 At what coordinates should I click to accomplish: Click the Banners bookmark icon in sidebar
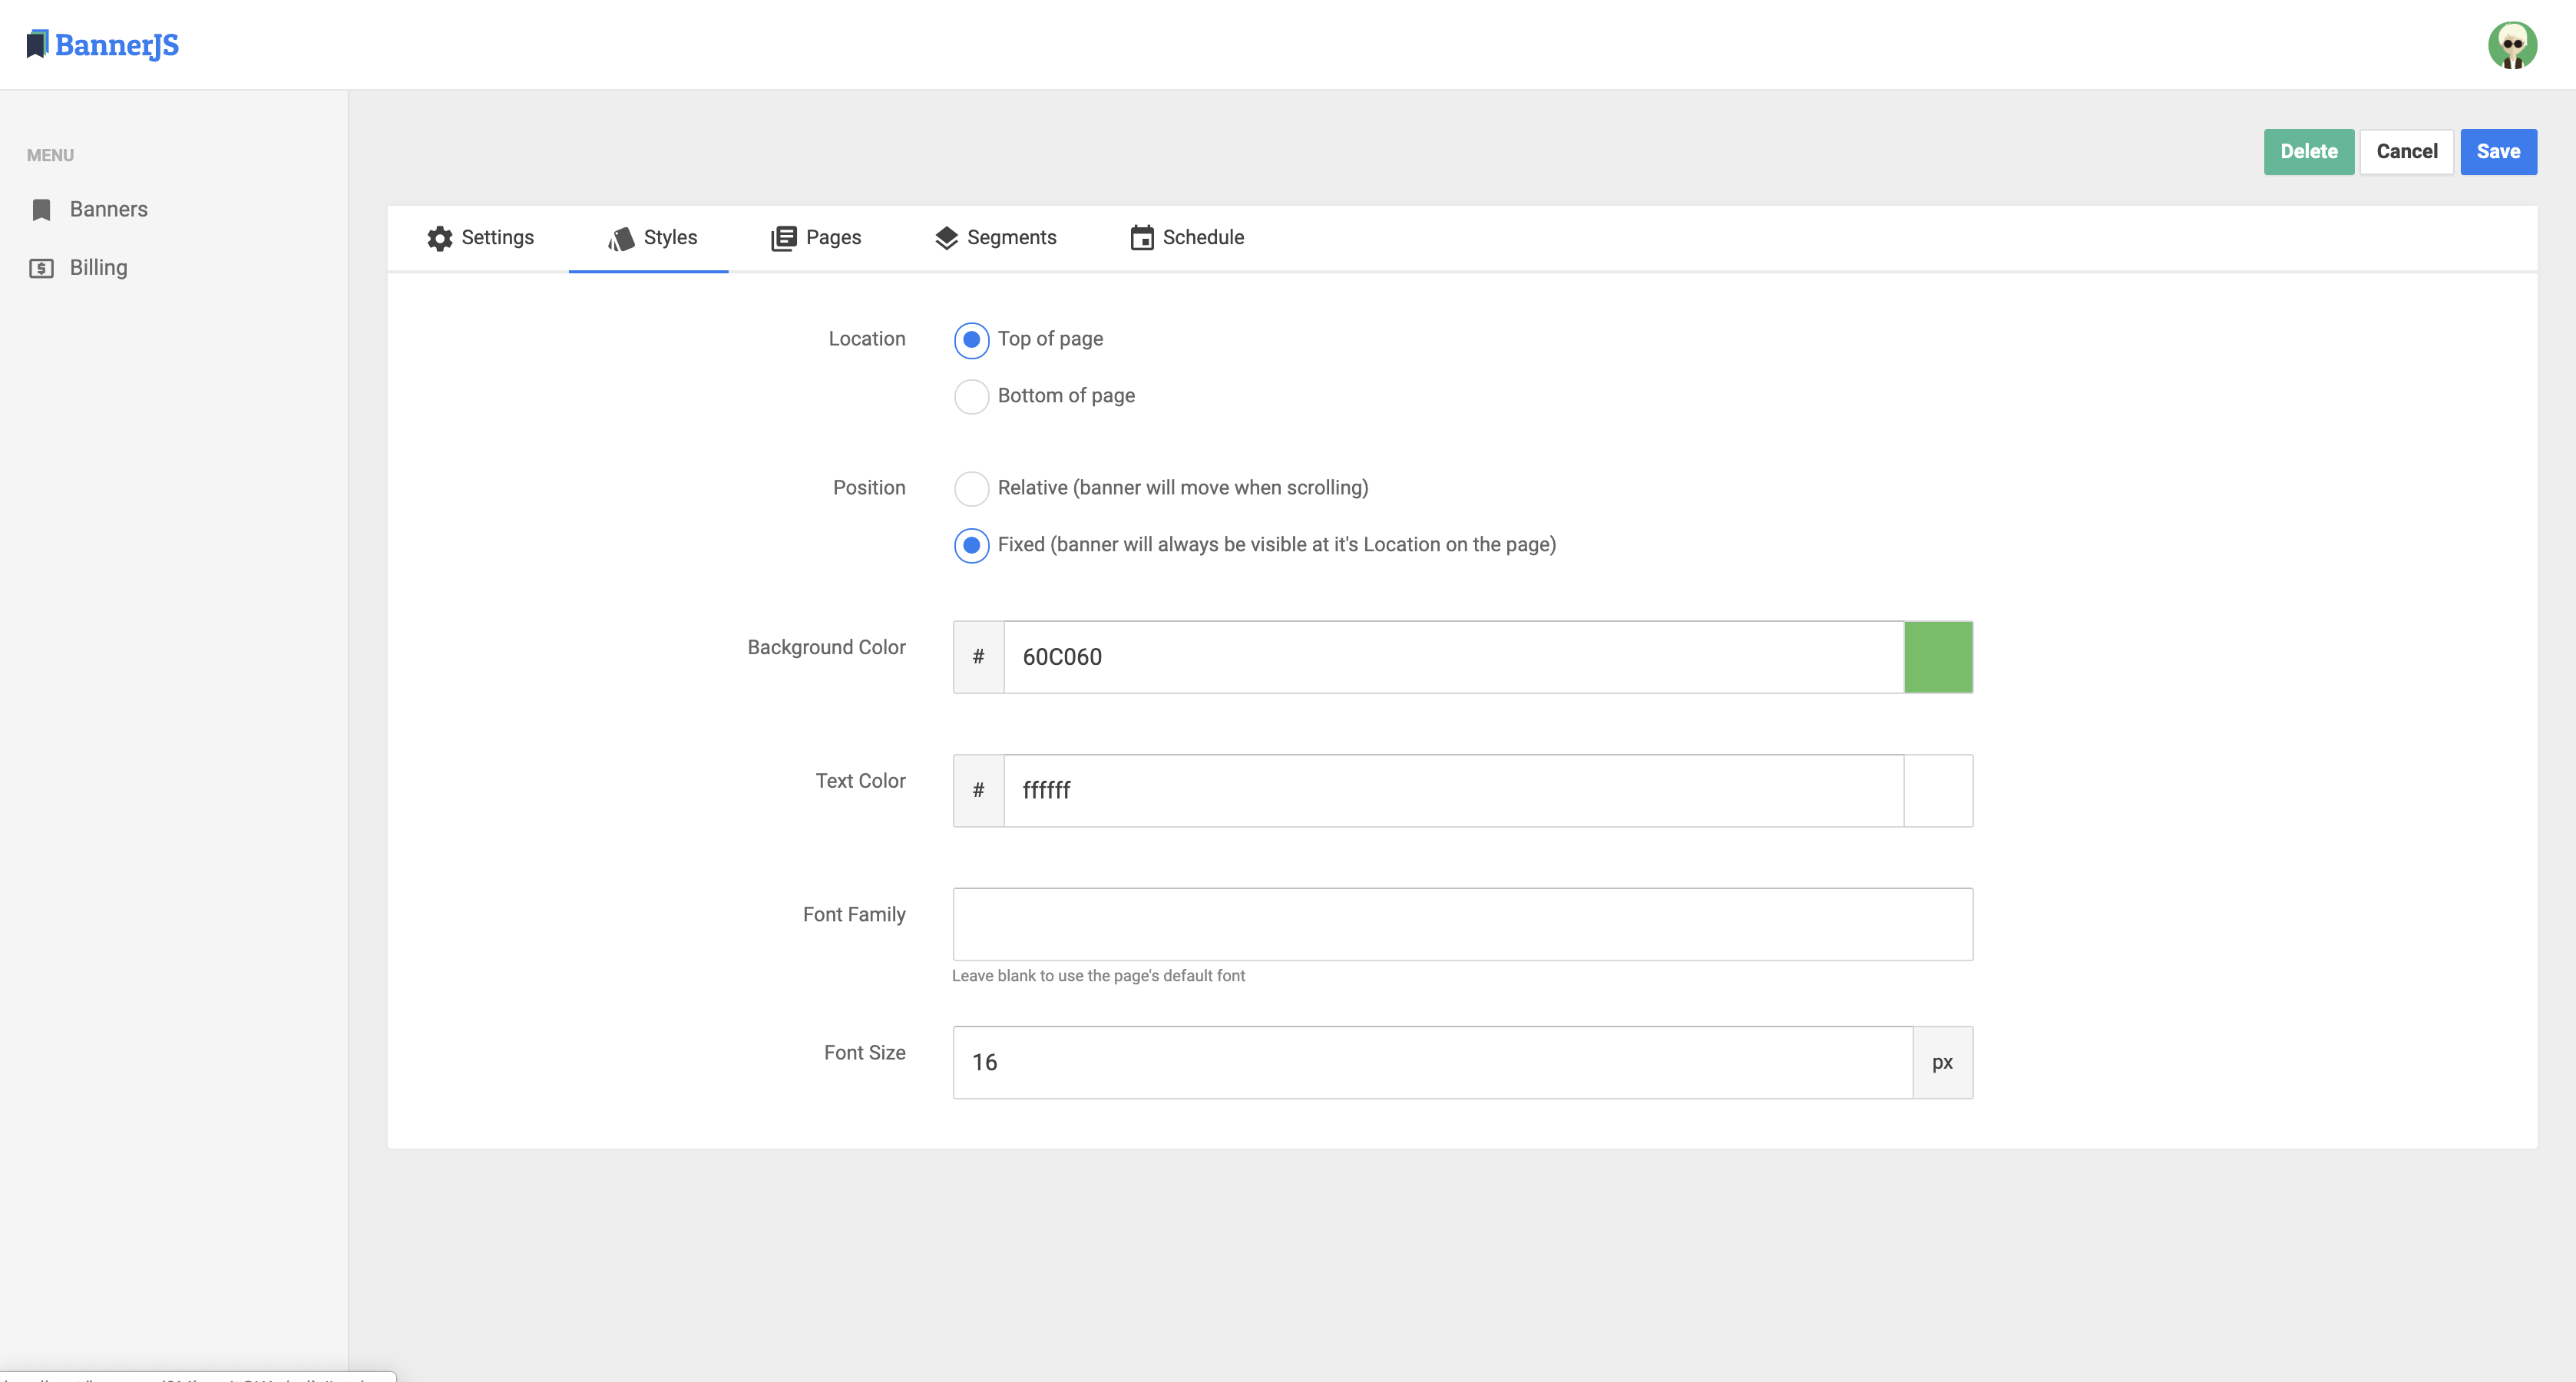coord(41,210)
